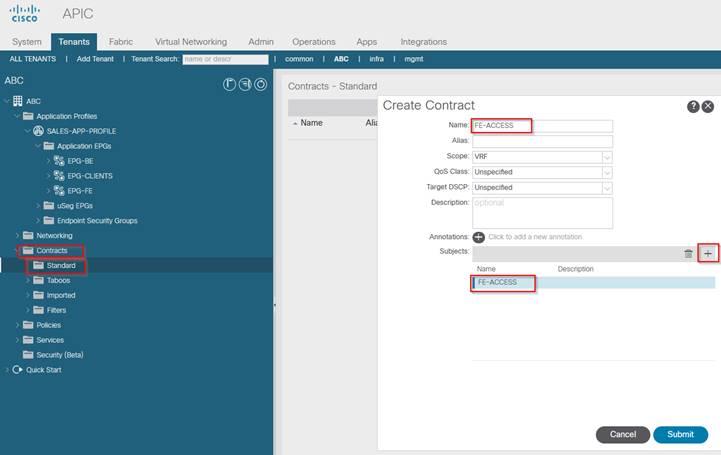
Task: Click second round icon in ABC panel header
Action: pos(245,85)
